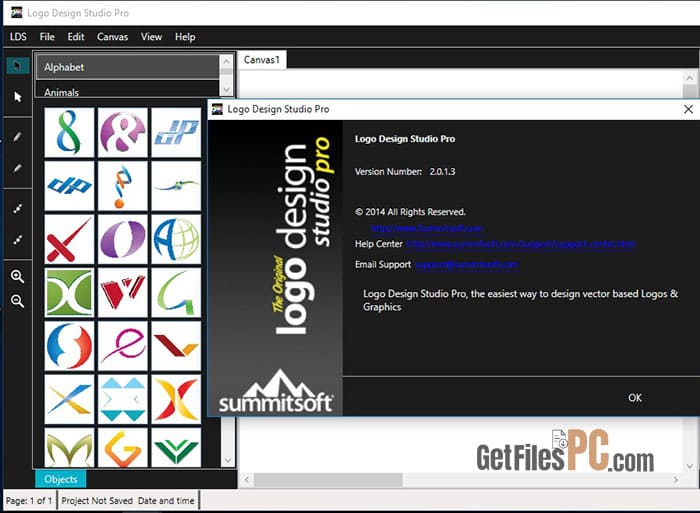The height and width of the screenshot is (513, 700).
Task: Close the Logo Design Studio Pro dialog
Action: (x=688, y=109)
